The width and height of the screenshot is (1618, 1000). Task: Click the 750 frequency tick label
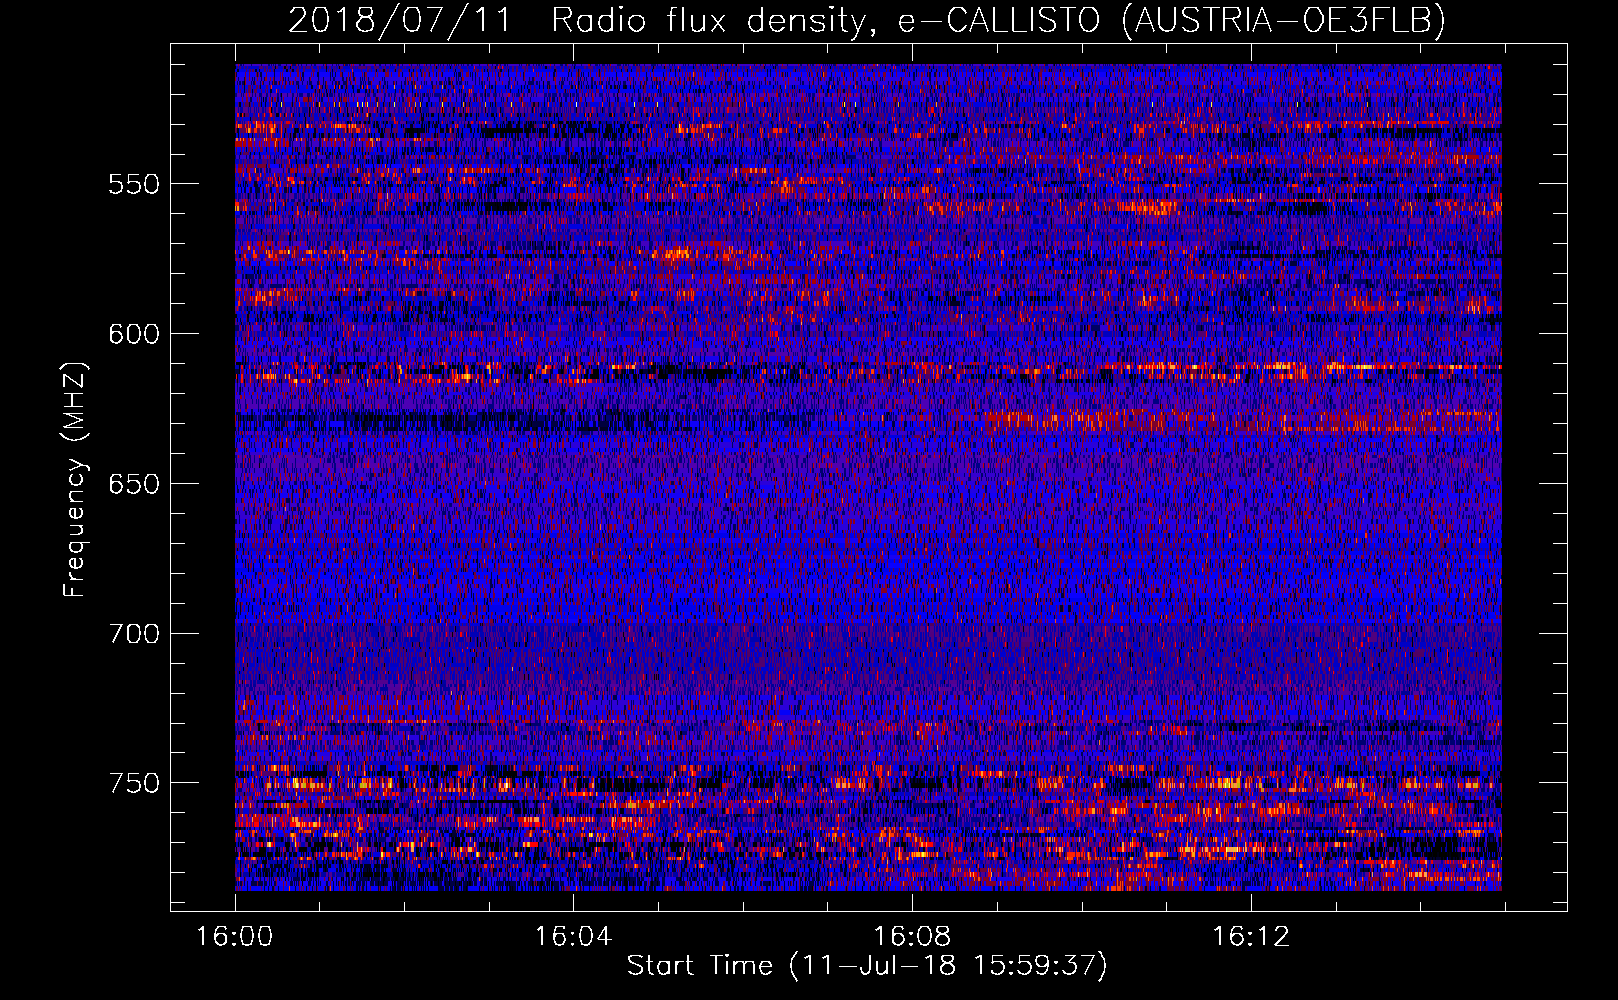coord(134,783)
